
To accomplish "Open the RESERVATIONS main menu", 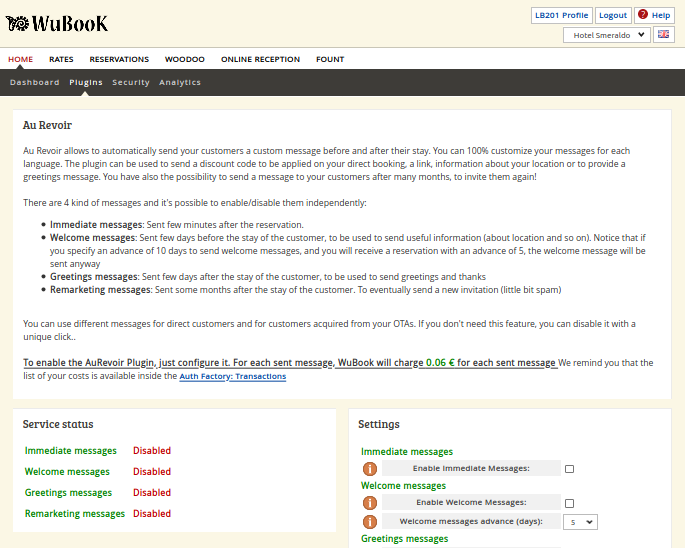I will 119,59.
